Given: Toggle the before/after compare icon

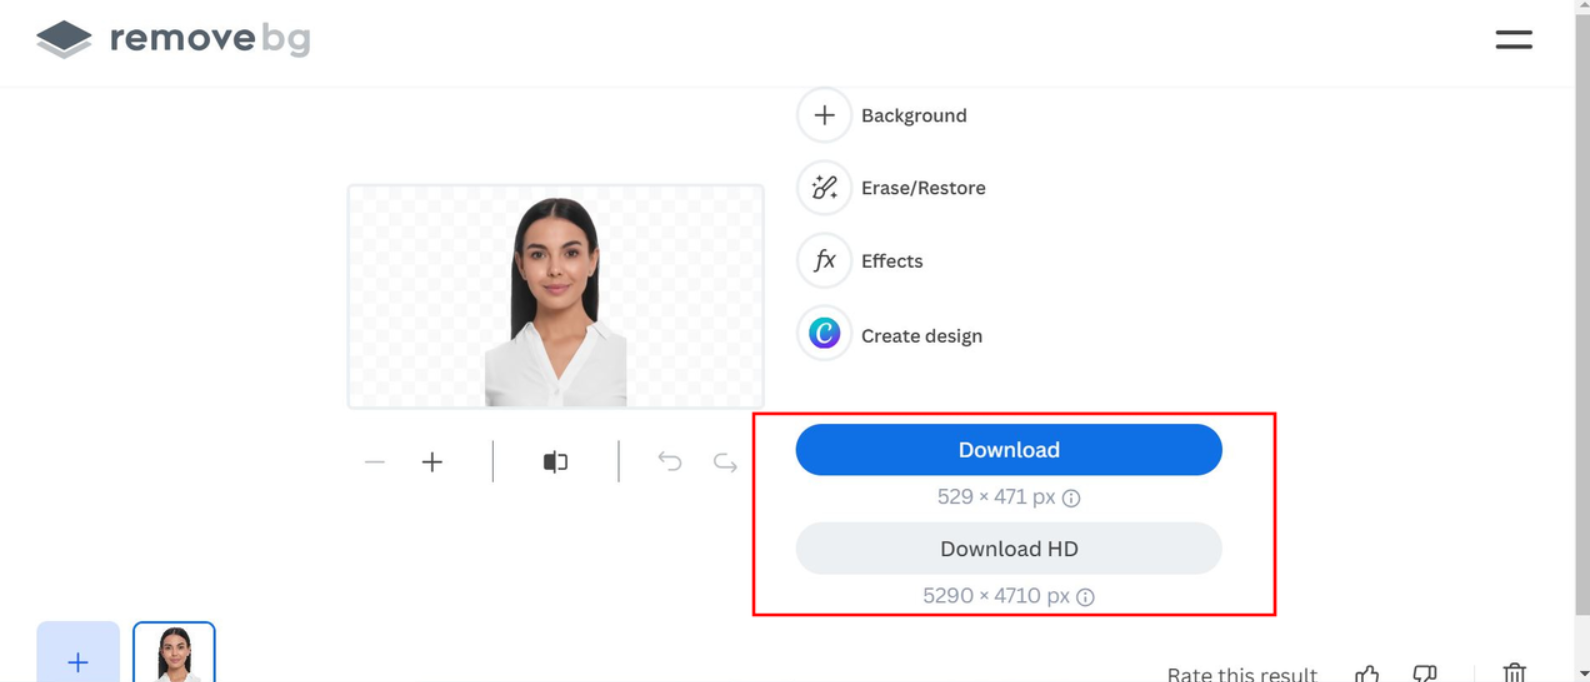Looking at the screenshot, I should pyautogui.click(x=555, y=462).
